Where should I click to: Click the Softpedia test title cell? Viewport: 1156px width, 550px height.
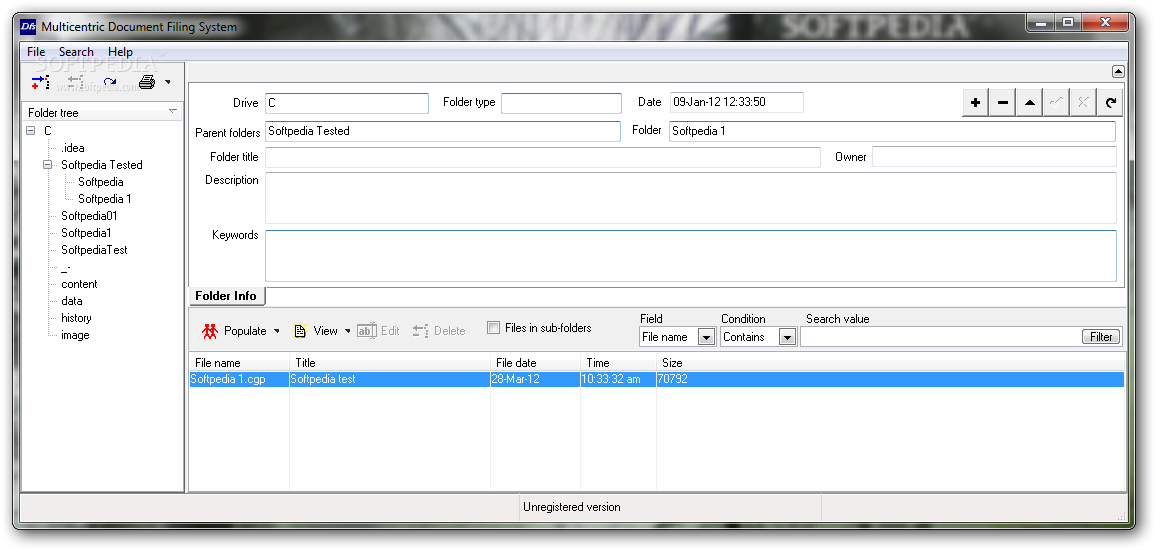point(390,380)
